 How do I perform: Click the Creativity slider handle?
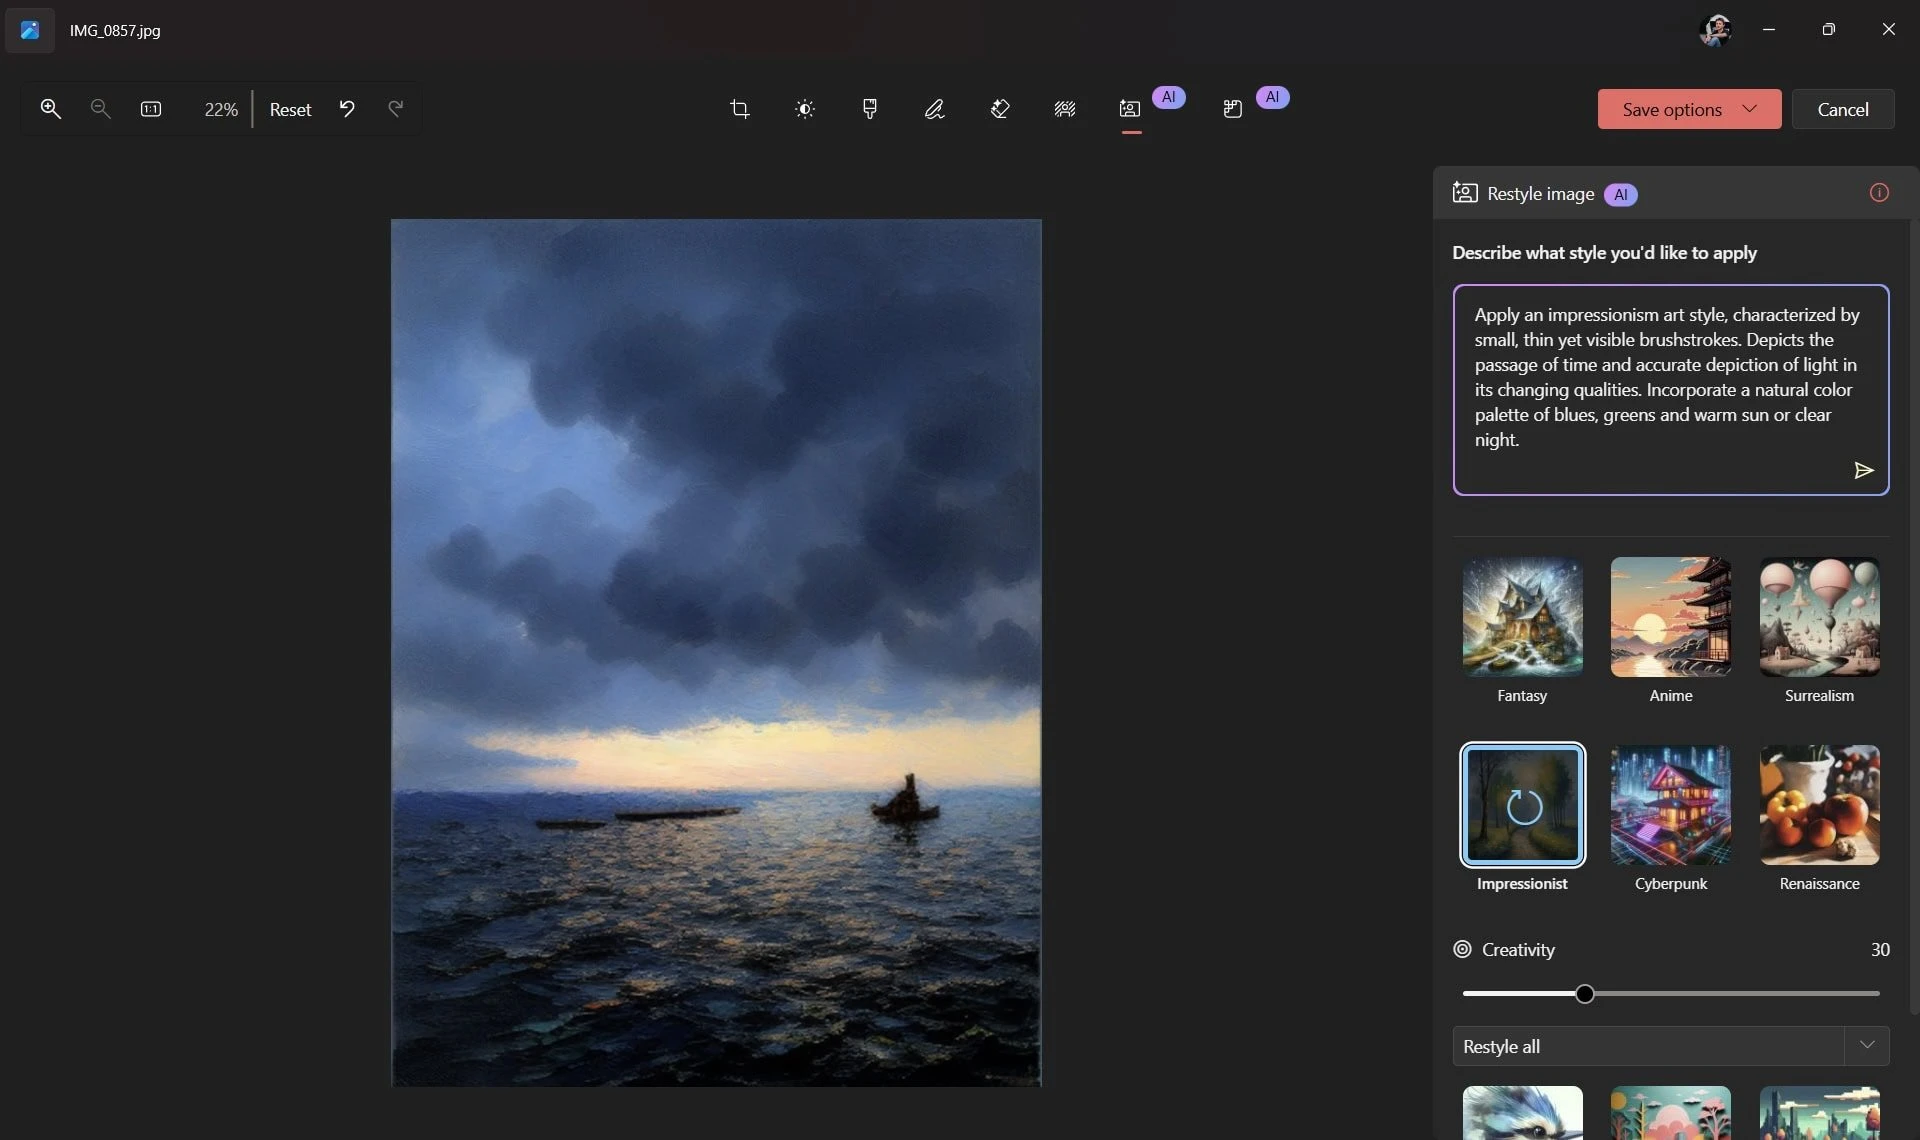[x=1584, y=994]
